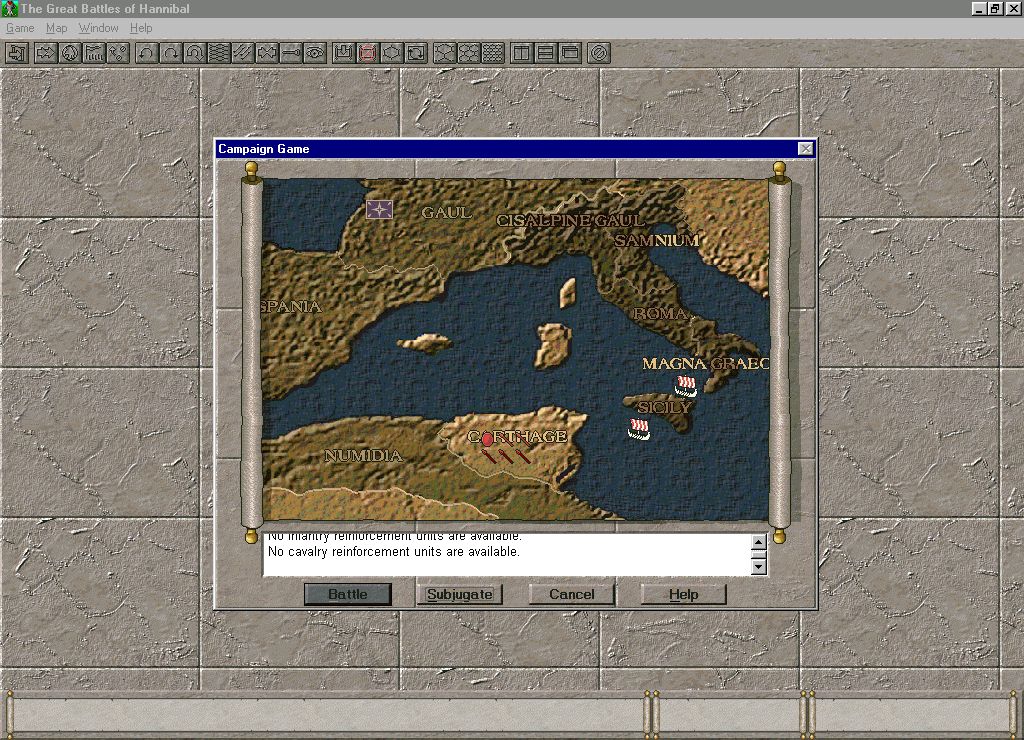Select the ship north of Sicily
Image resolution: width=1024 pixels, height=740 pixels.
click(x=686, y=385)
